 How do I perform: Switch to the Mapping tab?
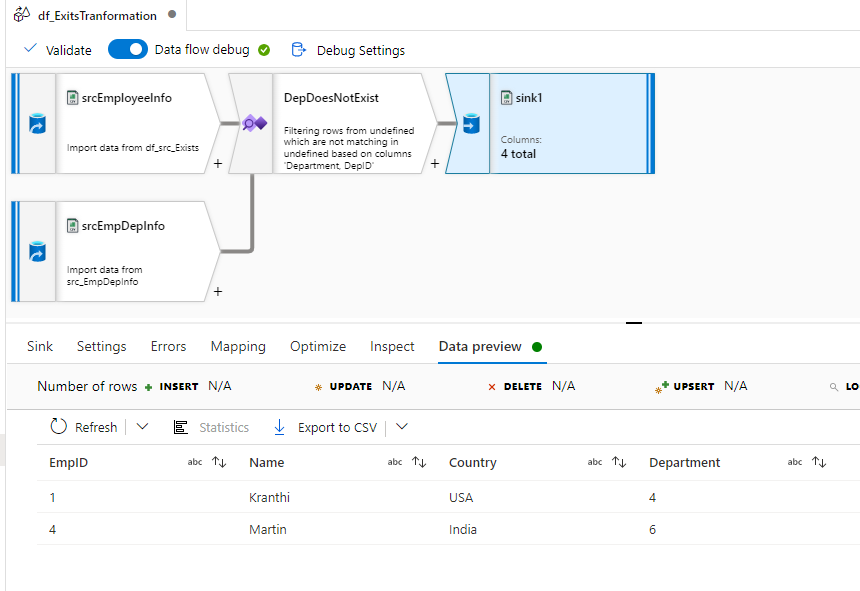238,346
